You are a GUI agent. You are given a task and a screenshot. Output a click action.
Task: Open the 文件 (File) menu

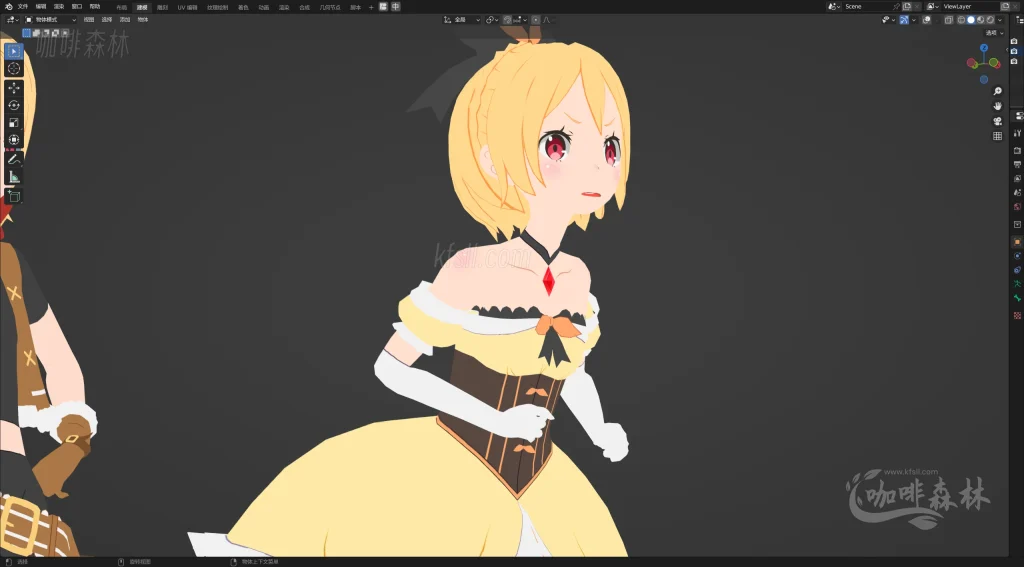point(23,7)
